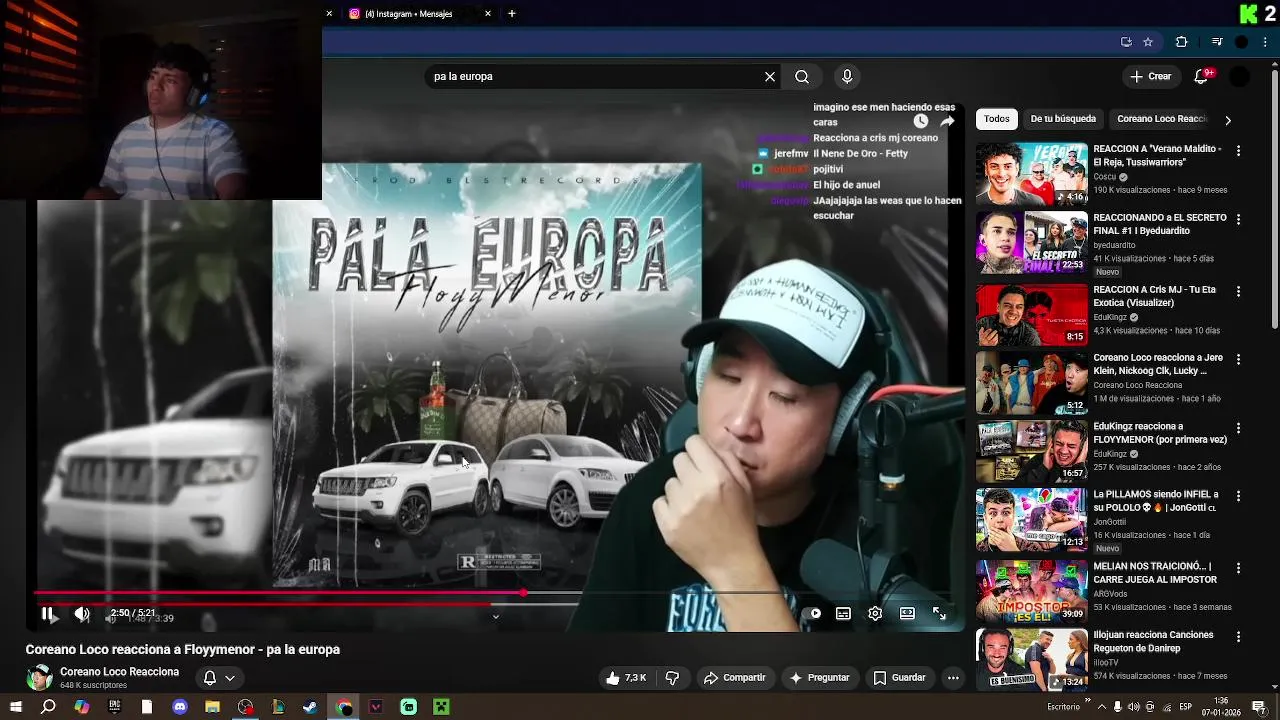Screen dimensions: 1280x720
Task: Open menu for 'MELIAN NOS TRAICIONÓ' video
Action: [x=1238, y=568]
